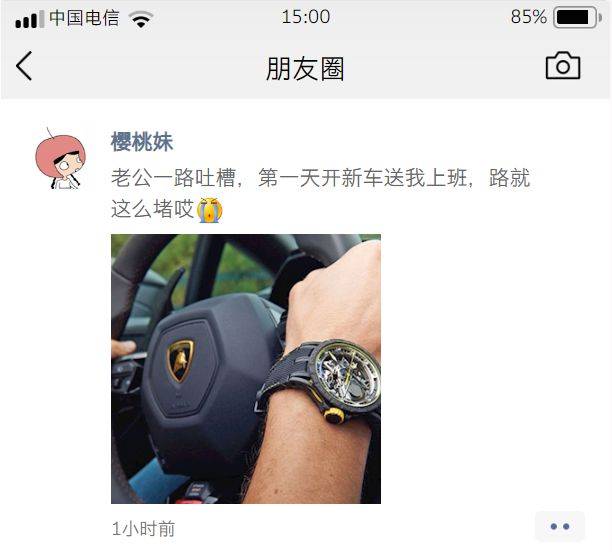Viewport: 612px width, 552px height.
Task: Tap the back arrow icon
Action: 24,66
